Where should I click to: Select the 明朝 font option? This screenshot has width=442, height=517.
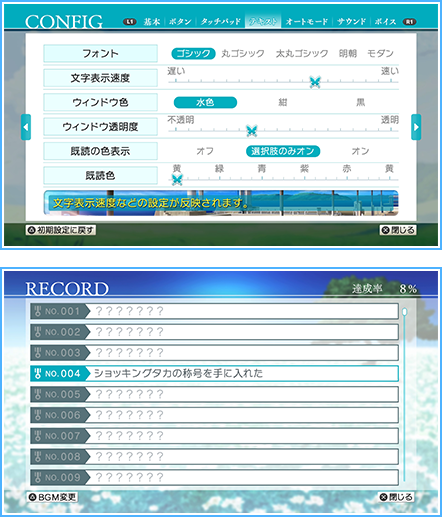point(348,53)
